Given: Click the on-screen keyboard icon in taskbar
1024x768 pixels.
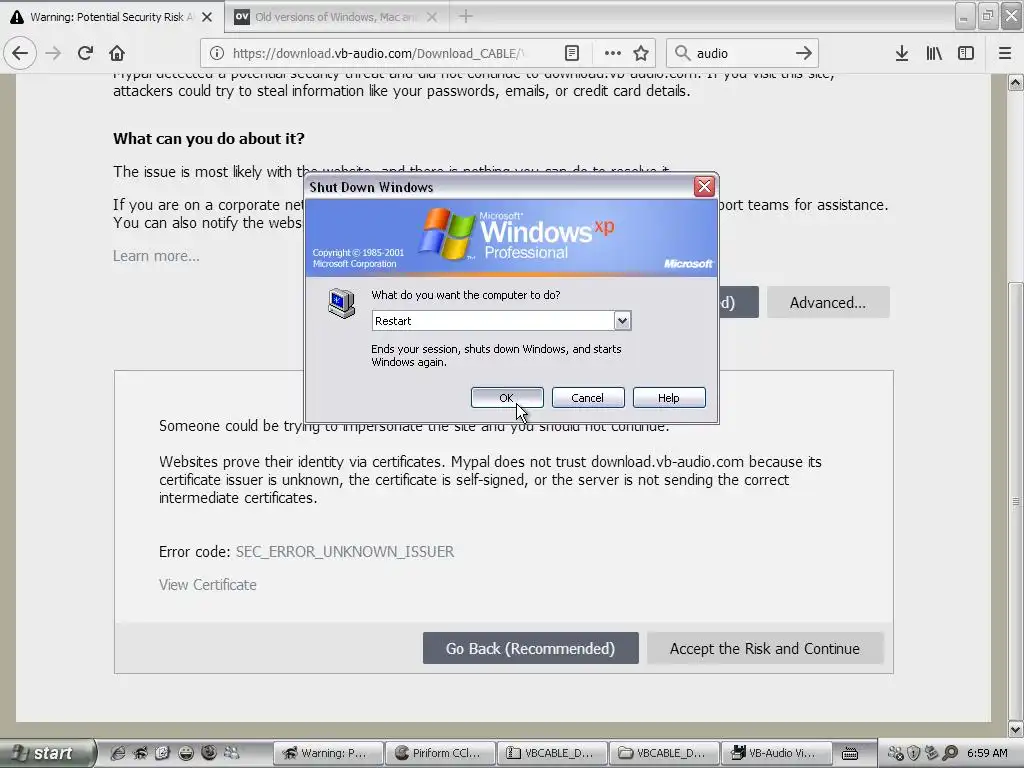Looking at the screenshot, I should [850, 753].
